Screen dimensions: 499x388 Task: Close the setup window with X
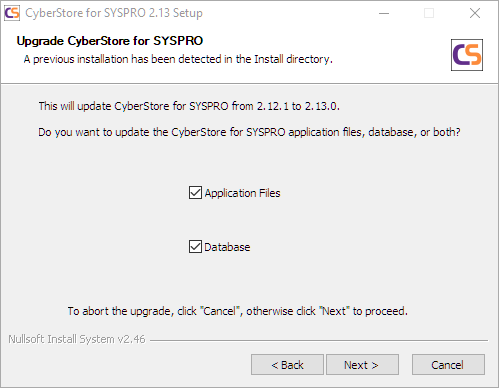point(475,13)
